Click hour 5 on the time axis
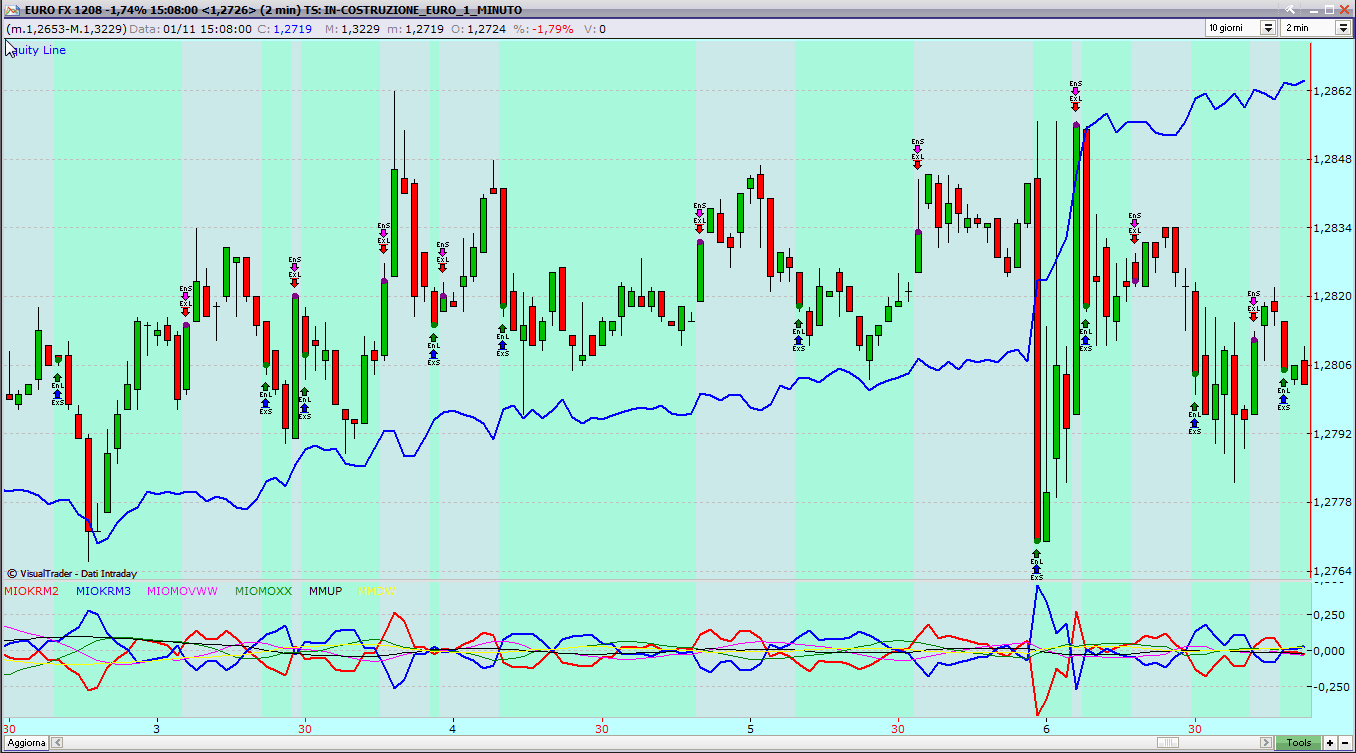 tap(749, 728)
